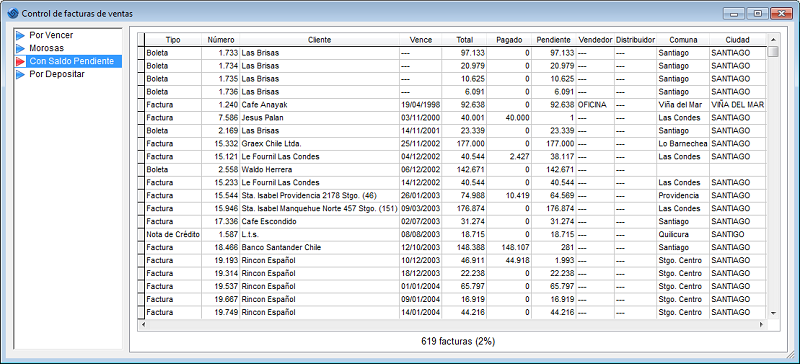Screen dimensions: 800x364
Task: Sort by the Vence column header
Action: point(420,40)
